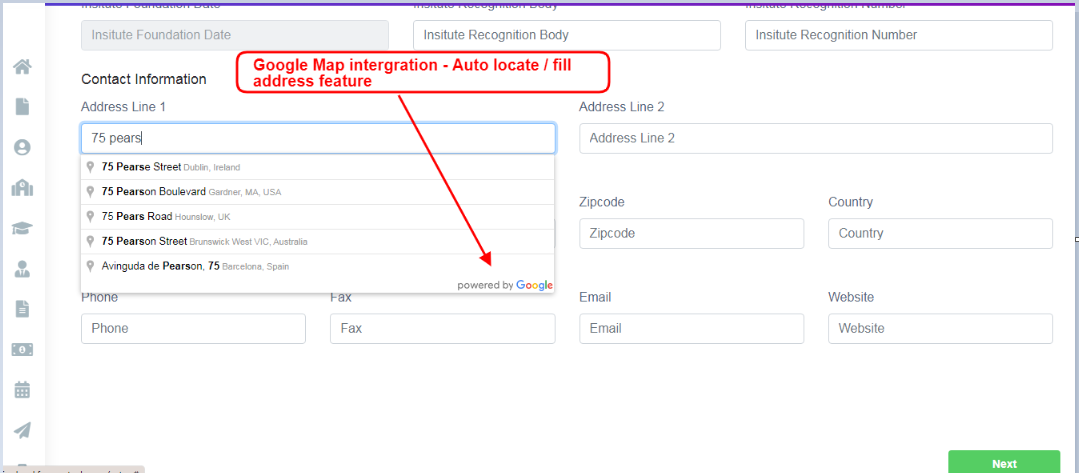
Task: Click the Website label text
Action: [x=851, y=297]
